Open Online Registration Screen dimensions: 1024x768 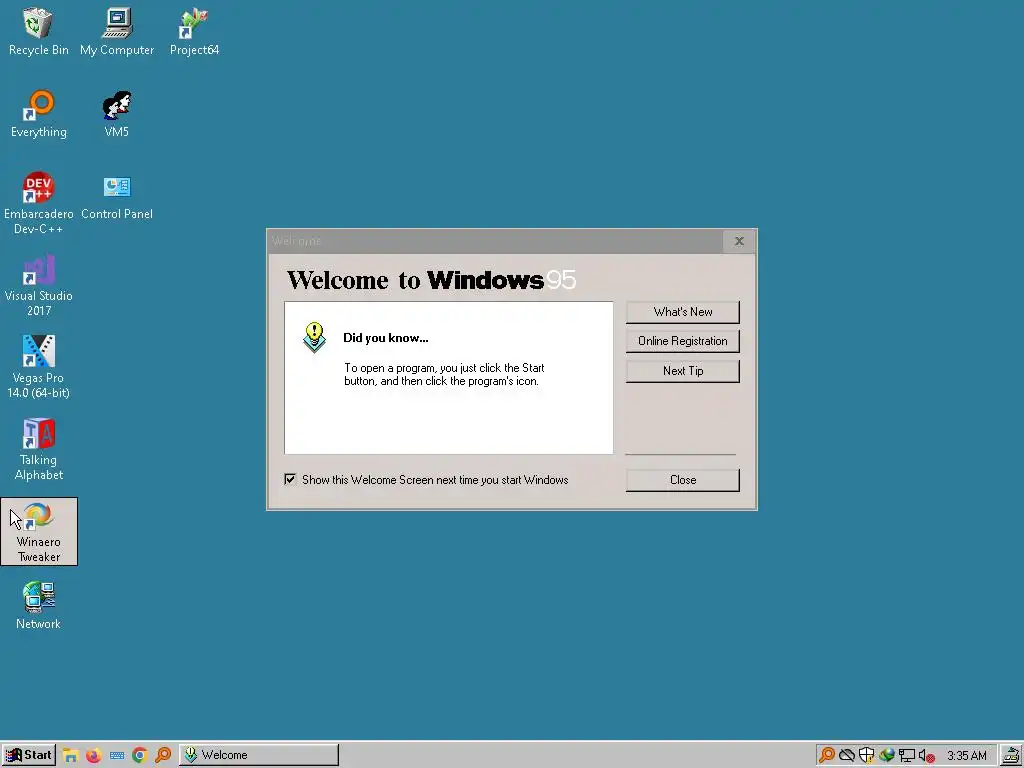coord(682,341)
